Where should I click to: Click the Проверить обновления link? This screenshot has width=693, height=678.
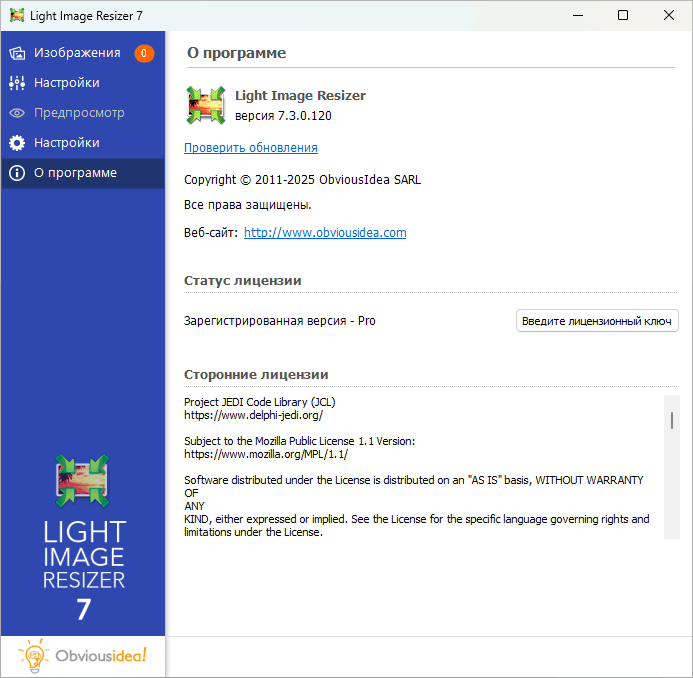coord(251,148)
